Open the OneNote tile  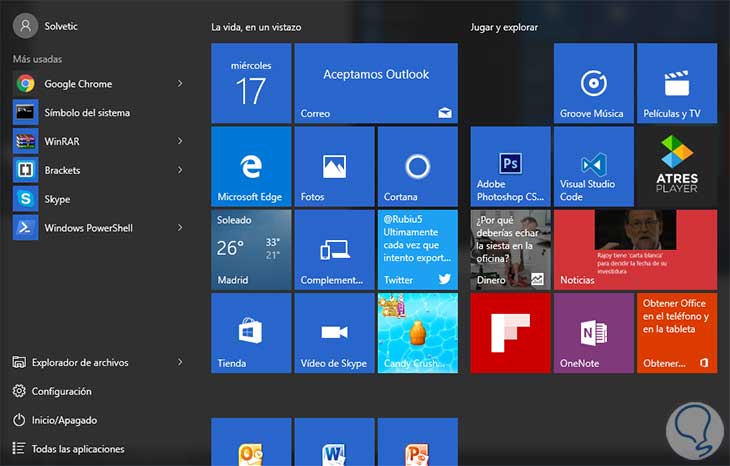594,333
